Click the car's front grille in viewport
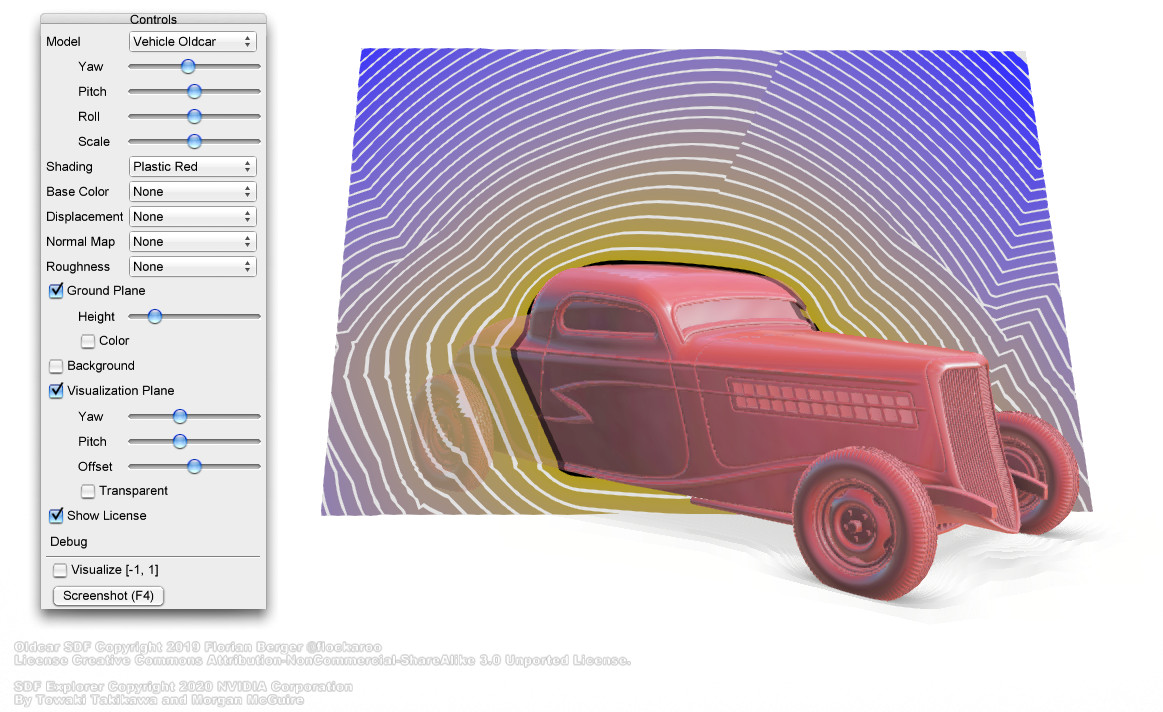Image resolution: width=1163 pixels, height=712 pixels. pyautogui.click(x=979, y=444)
